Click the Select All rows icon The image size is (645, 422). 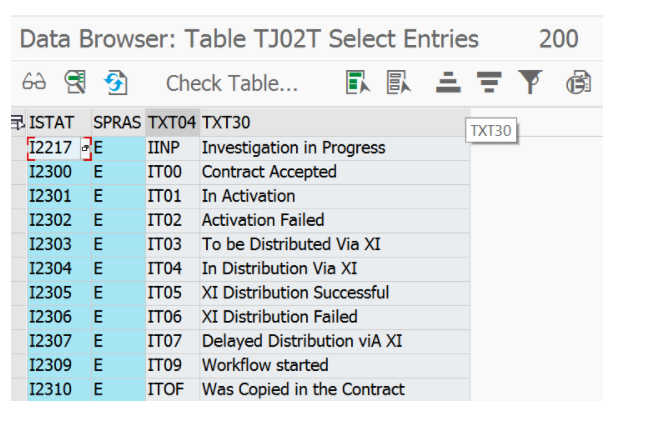tap(357, 82)
